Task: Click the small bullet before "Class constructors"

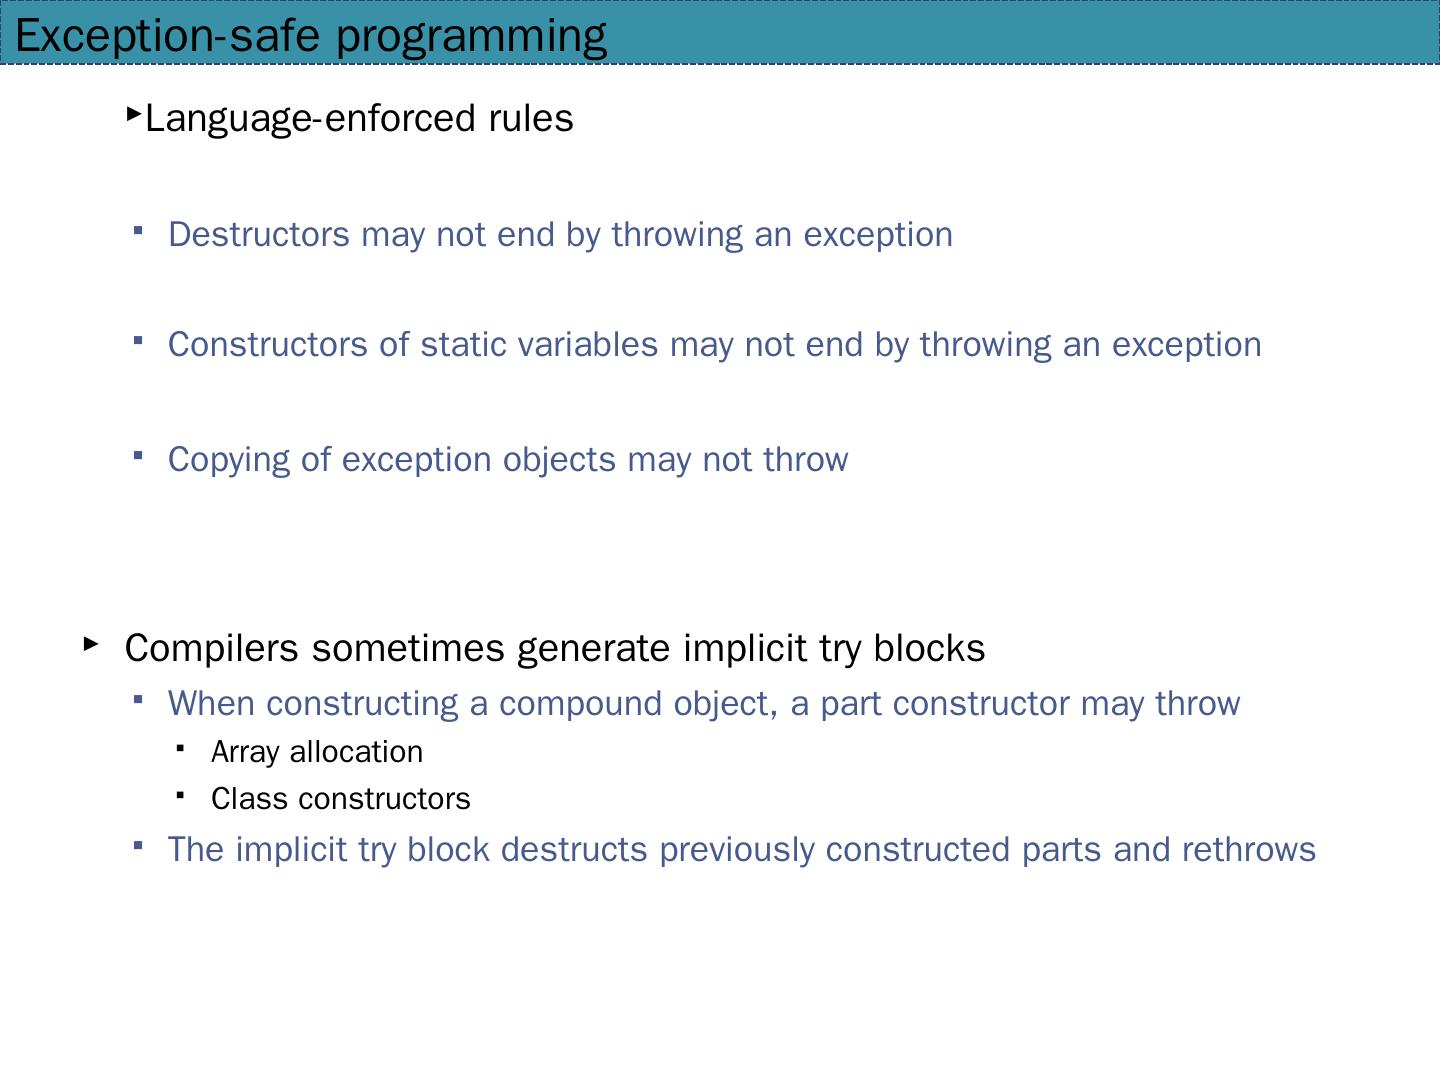Action: (x=180, y=795)
